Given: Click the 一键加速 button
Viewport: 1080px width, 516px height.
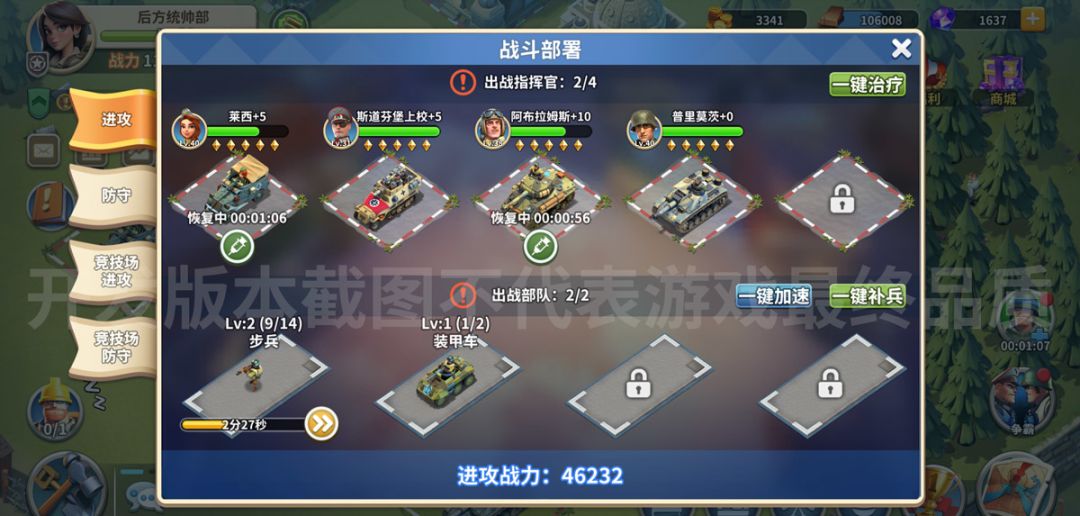Looking at the screenshot, I should 773,296.
